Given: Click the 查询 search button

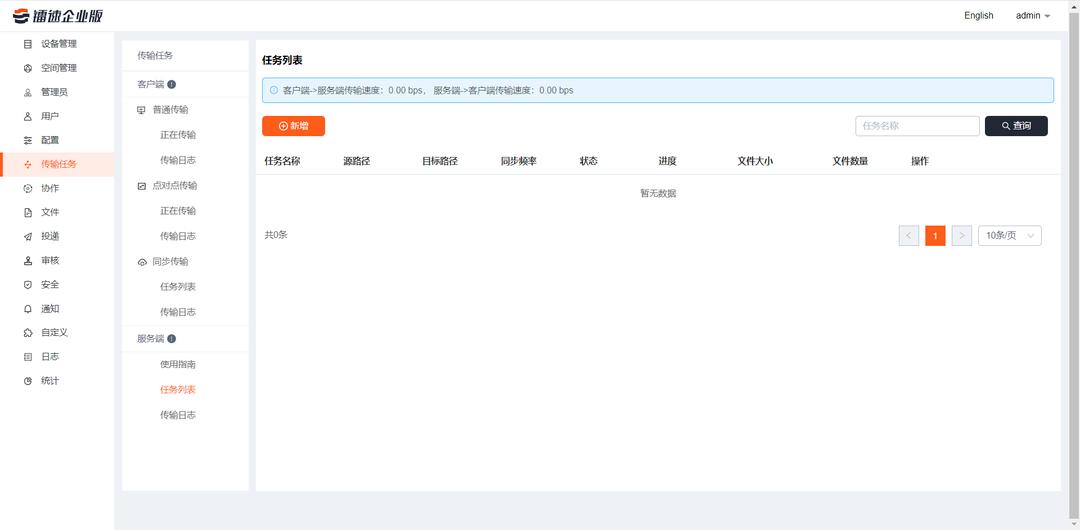Looking at the screenshot, I should [x=1016, y=126].
